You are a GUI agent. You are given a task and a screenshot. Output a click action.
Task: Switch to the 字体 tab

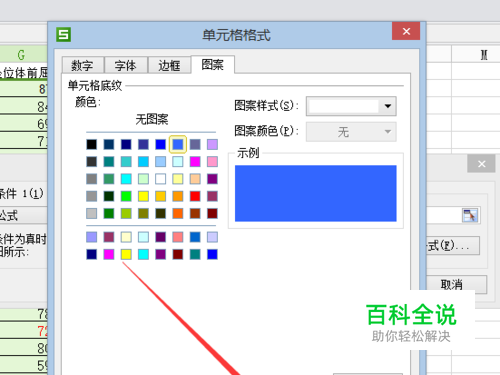point(126,65)
